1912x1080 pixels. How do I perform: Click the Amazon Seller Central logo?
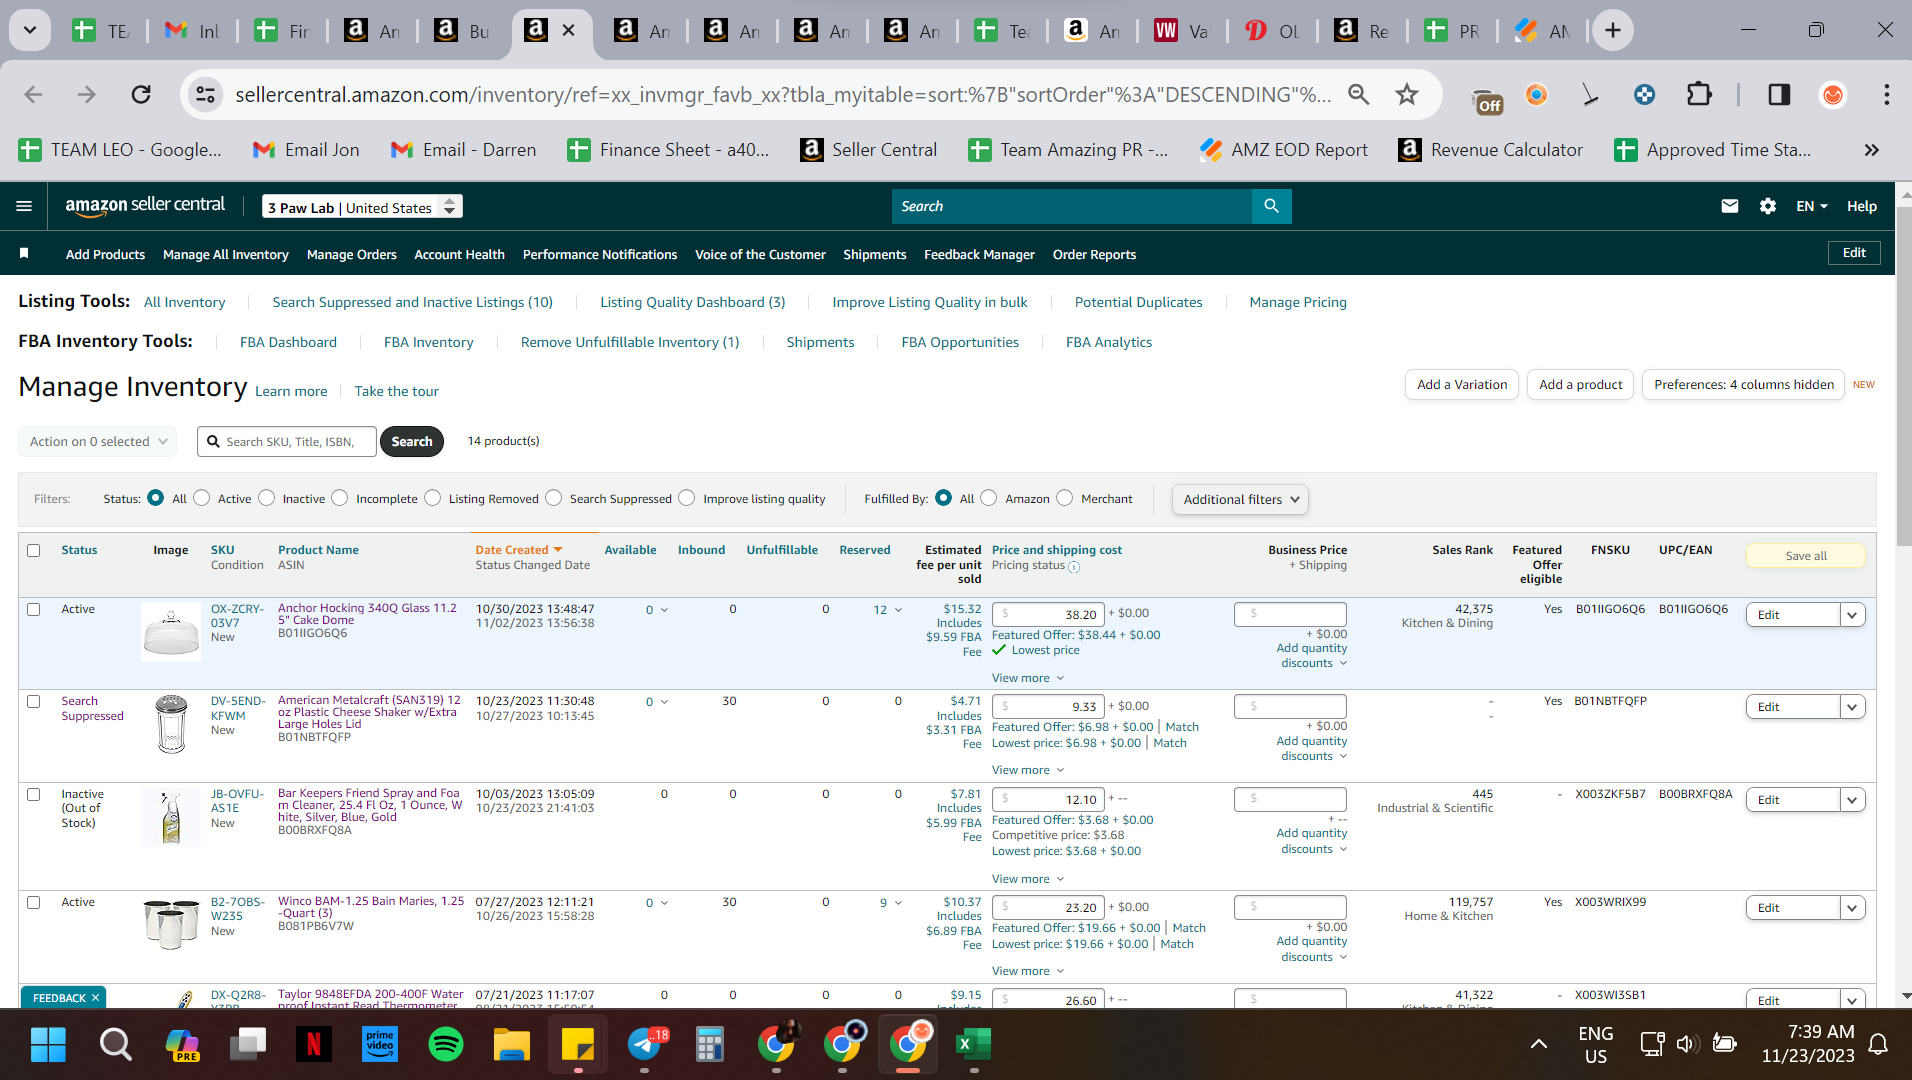(x=145, y=205)
